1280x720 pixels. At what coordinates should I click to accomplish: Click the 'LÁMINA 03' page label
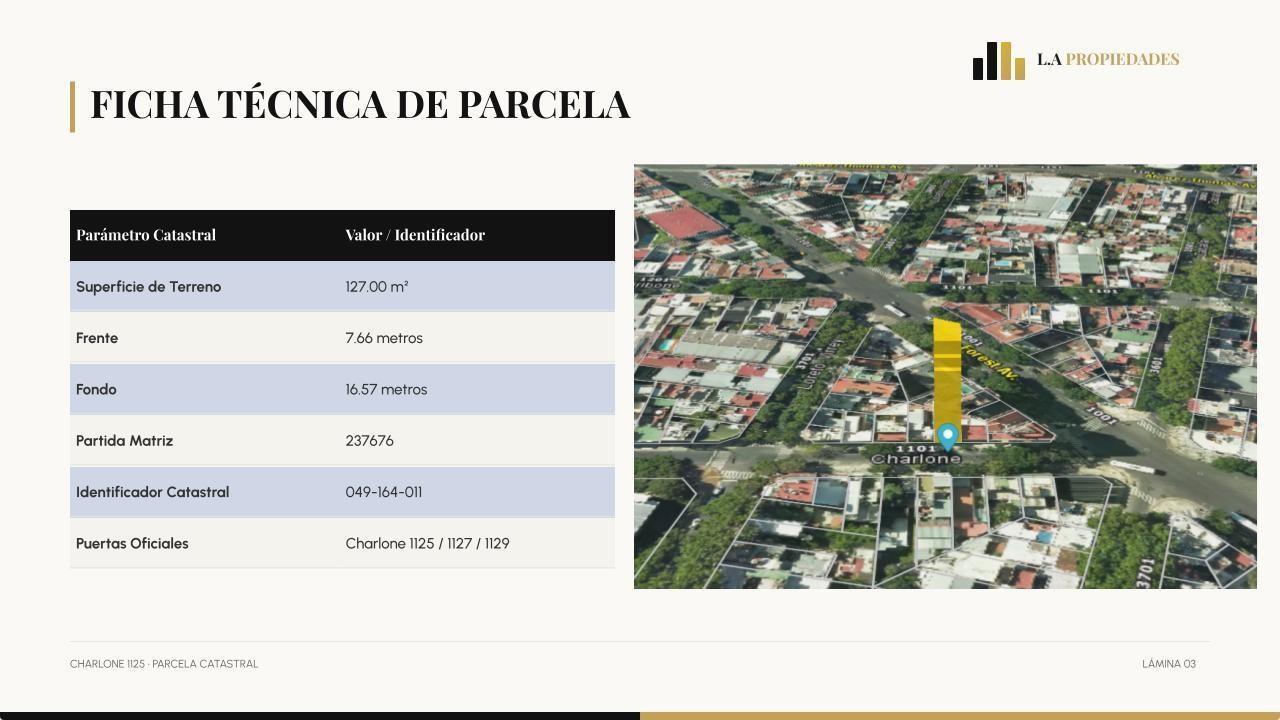coord(1169,664)
